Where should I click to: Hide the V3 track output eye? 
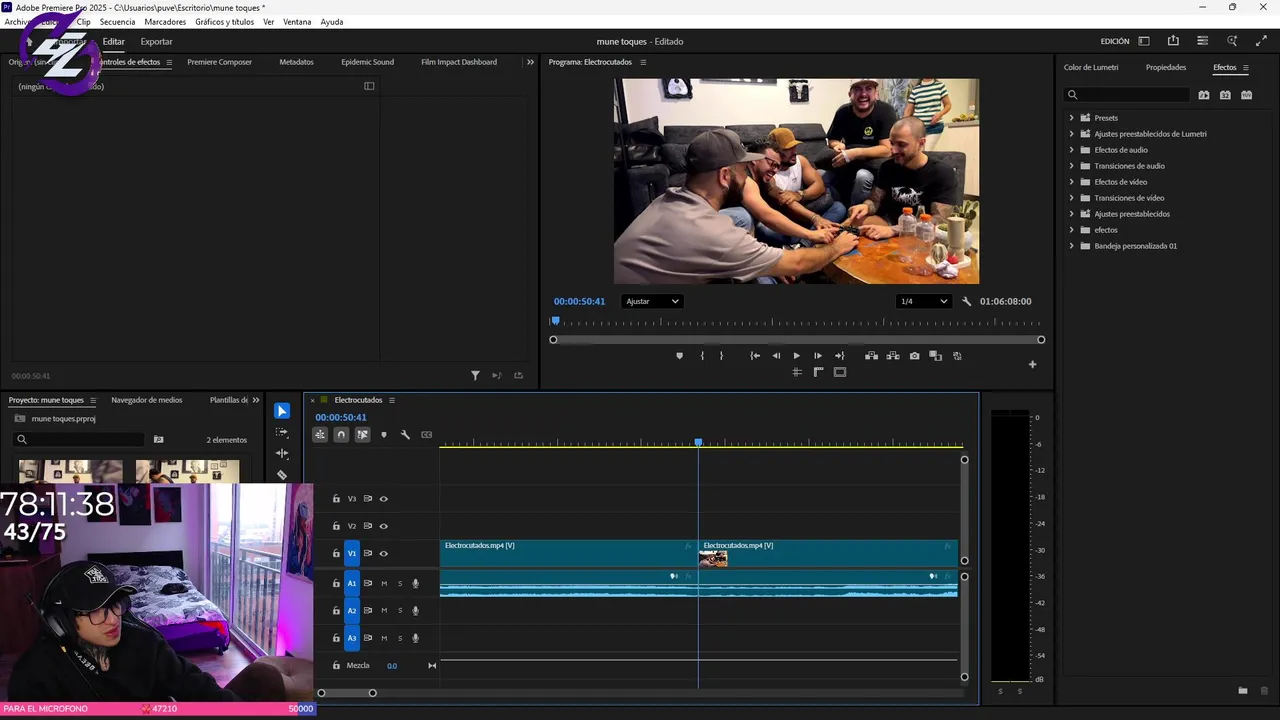(x=383, y=499)
